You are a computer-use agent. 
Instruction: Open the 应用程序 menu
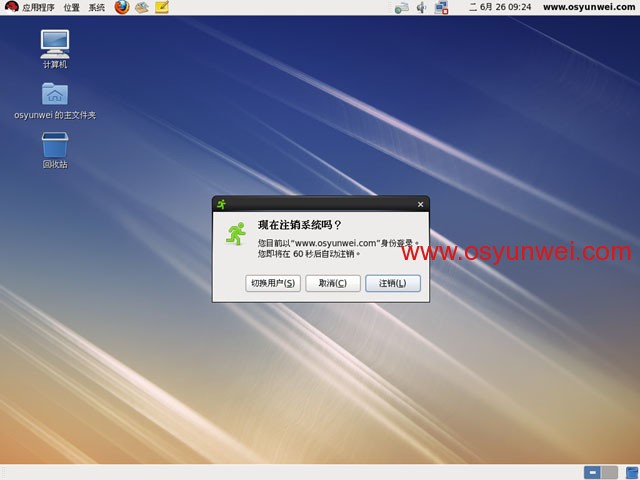(38, 7)
